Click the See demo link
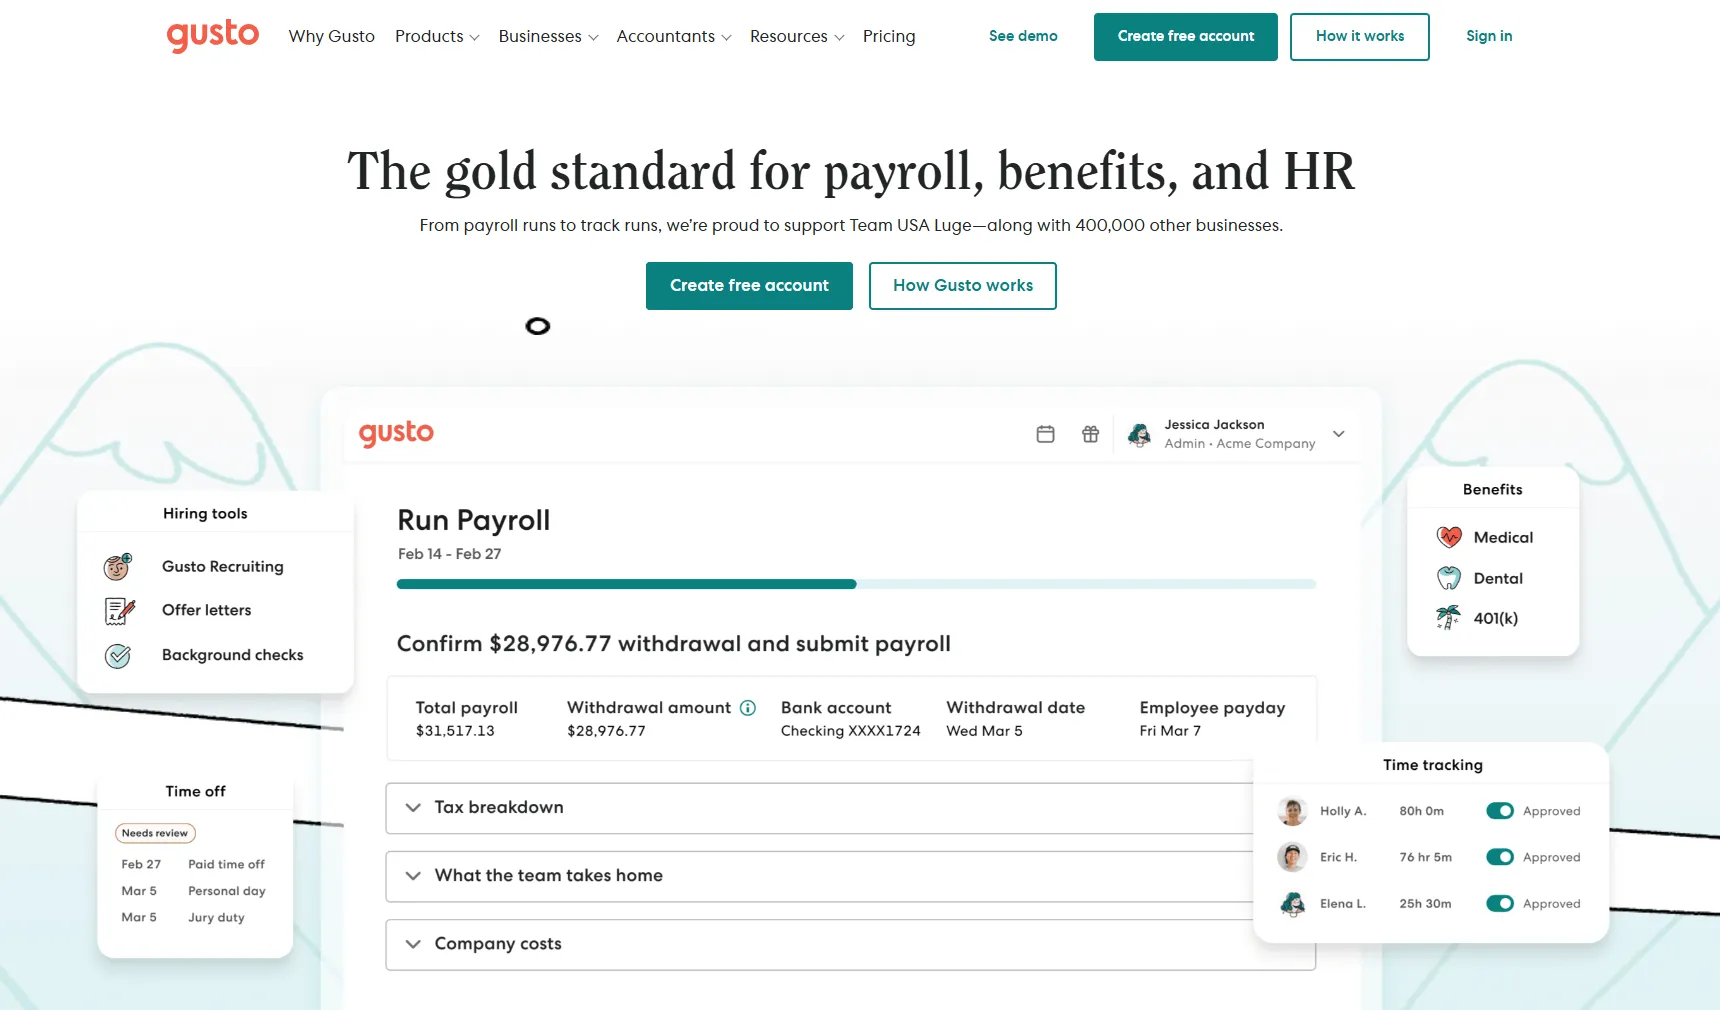Screen dimensions: 1720x1010 [1023, 36]
